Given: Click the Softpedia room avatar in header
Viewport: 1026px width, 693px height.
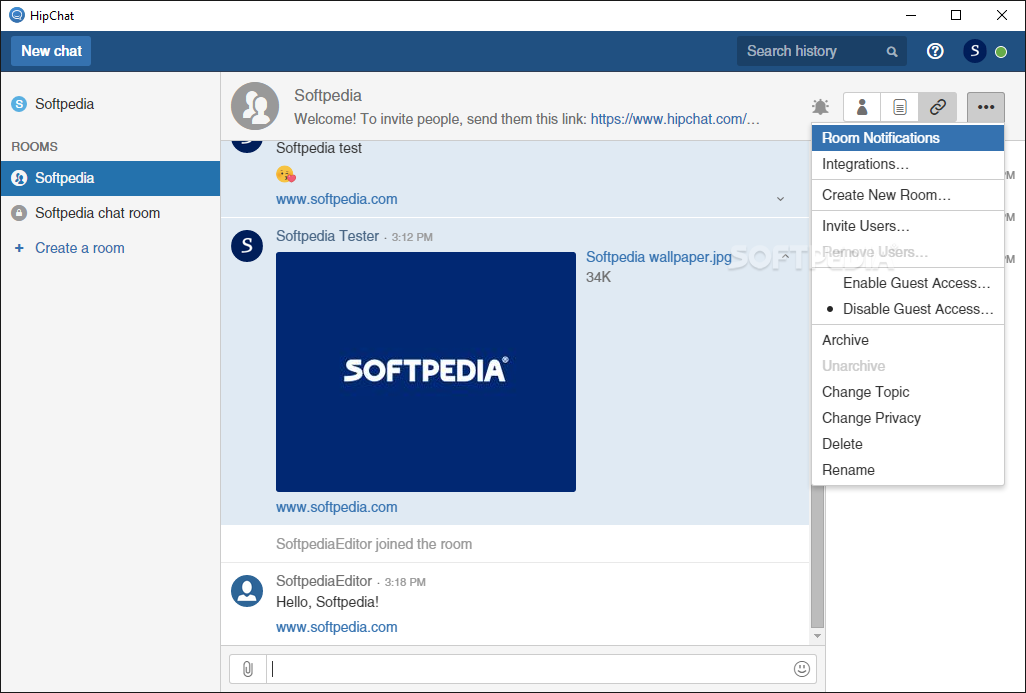Looking at the screenshot, I should point(255,106).
